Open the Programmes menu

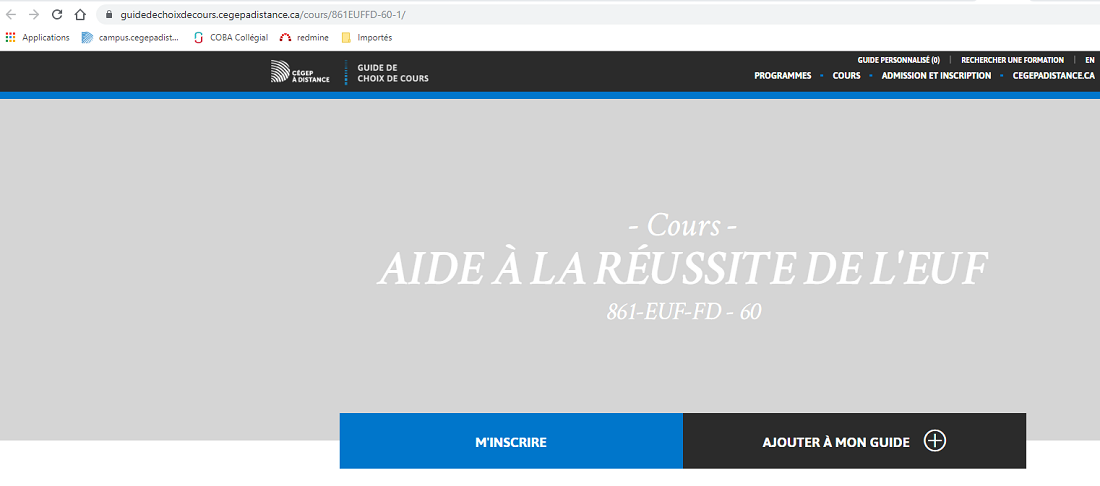tap(782, 76)
